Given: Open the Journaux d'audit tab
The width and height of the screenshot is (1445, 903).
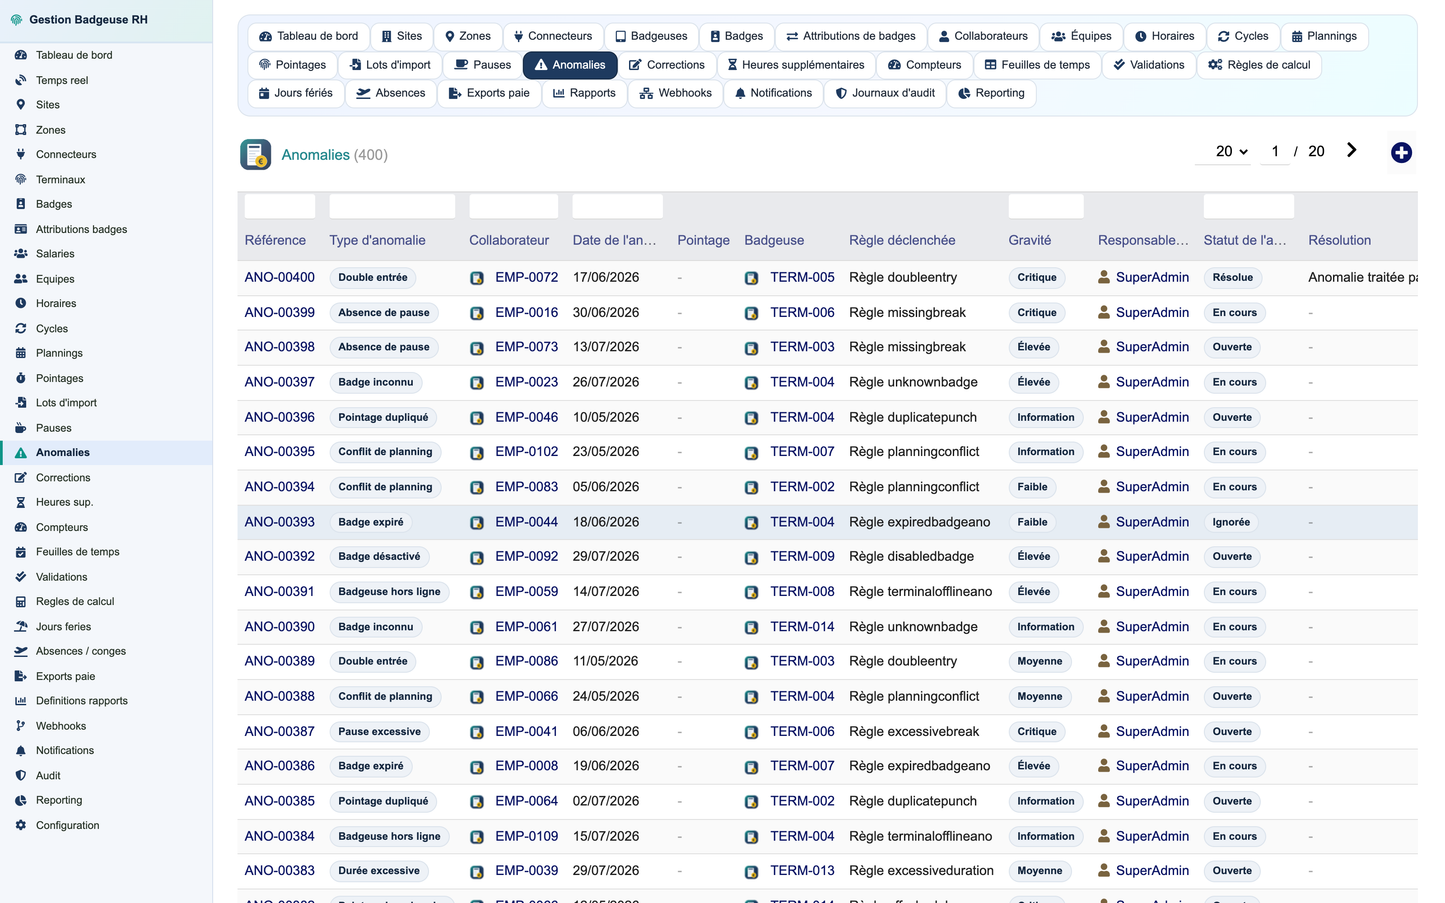Looking at the screenshot, I should [885, 93].
